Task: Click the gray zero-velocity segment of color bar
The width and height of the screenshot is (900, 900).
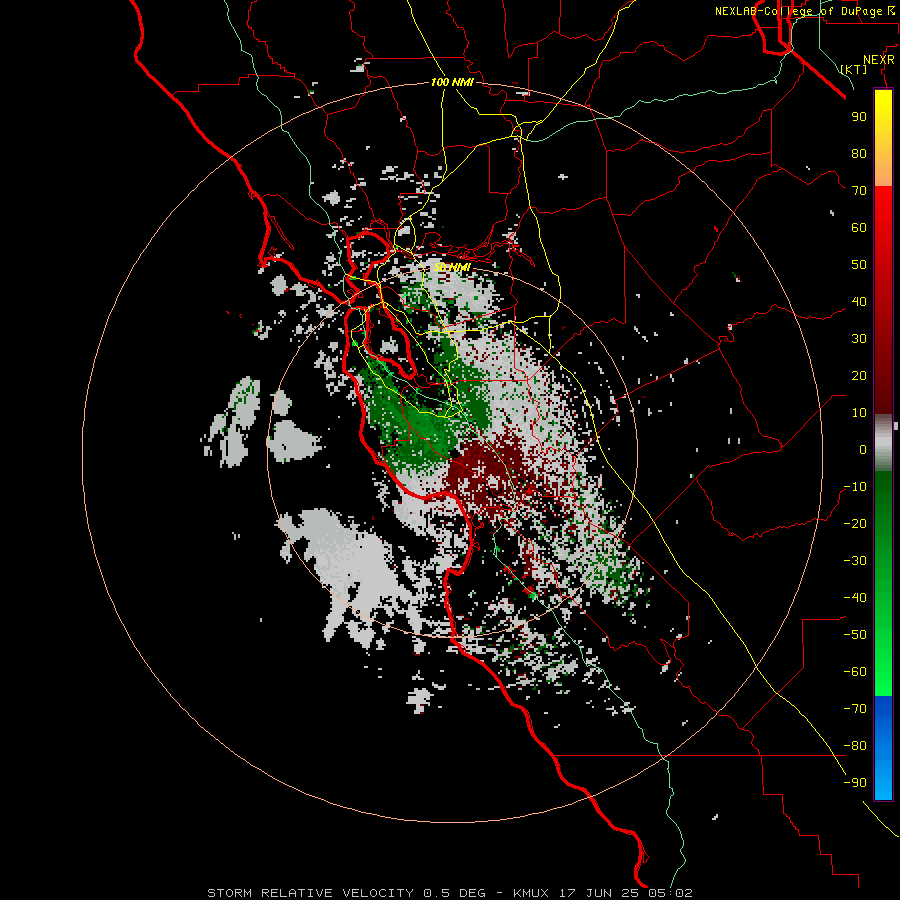Action: (x=883, y=443)
